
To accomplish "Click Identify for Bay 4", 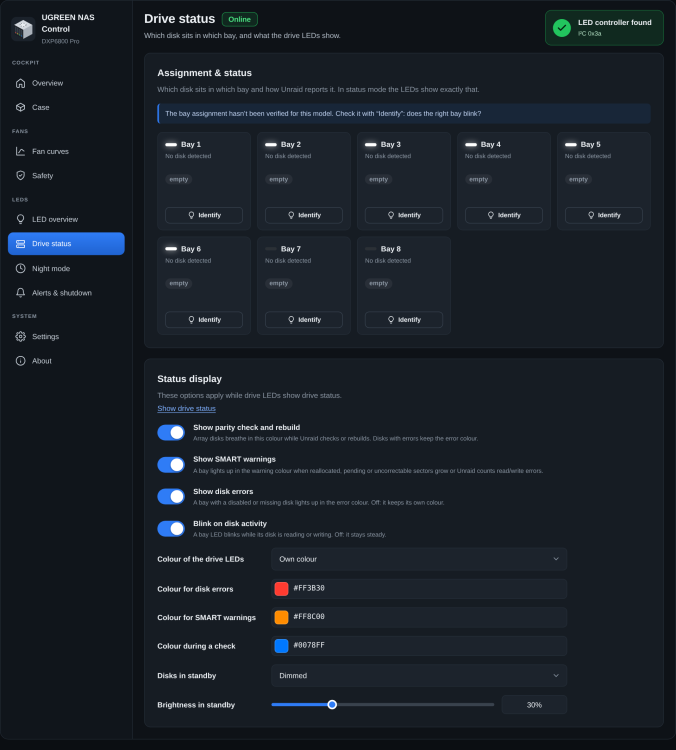I will (x=504, y=215).
